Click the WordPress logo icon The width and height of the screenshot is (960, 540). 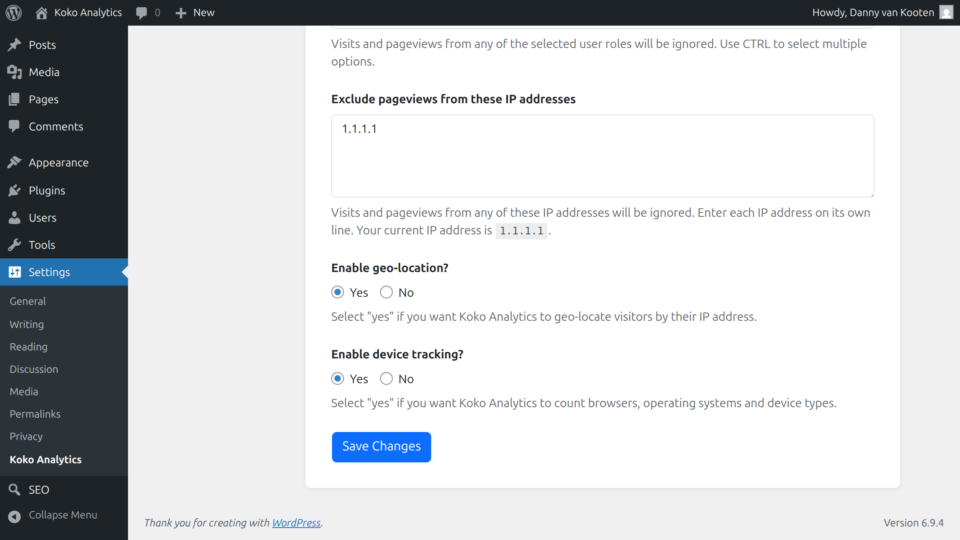[14, 13]
